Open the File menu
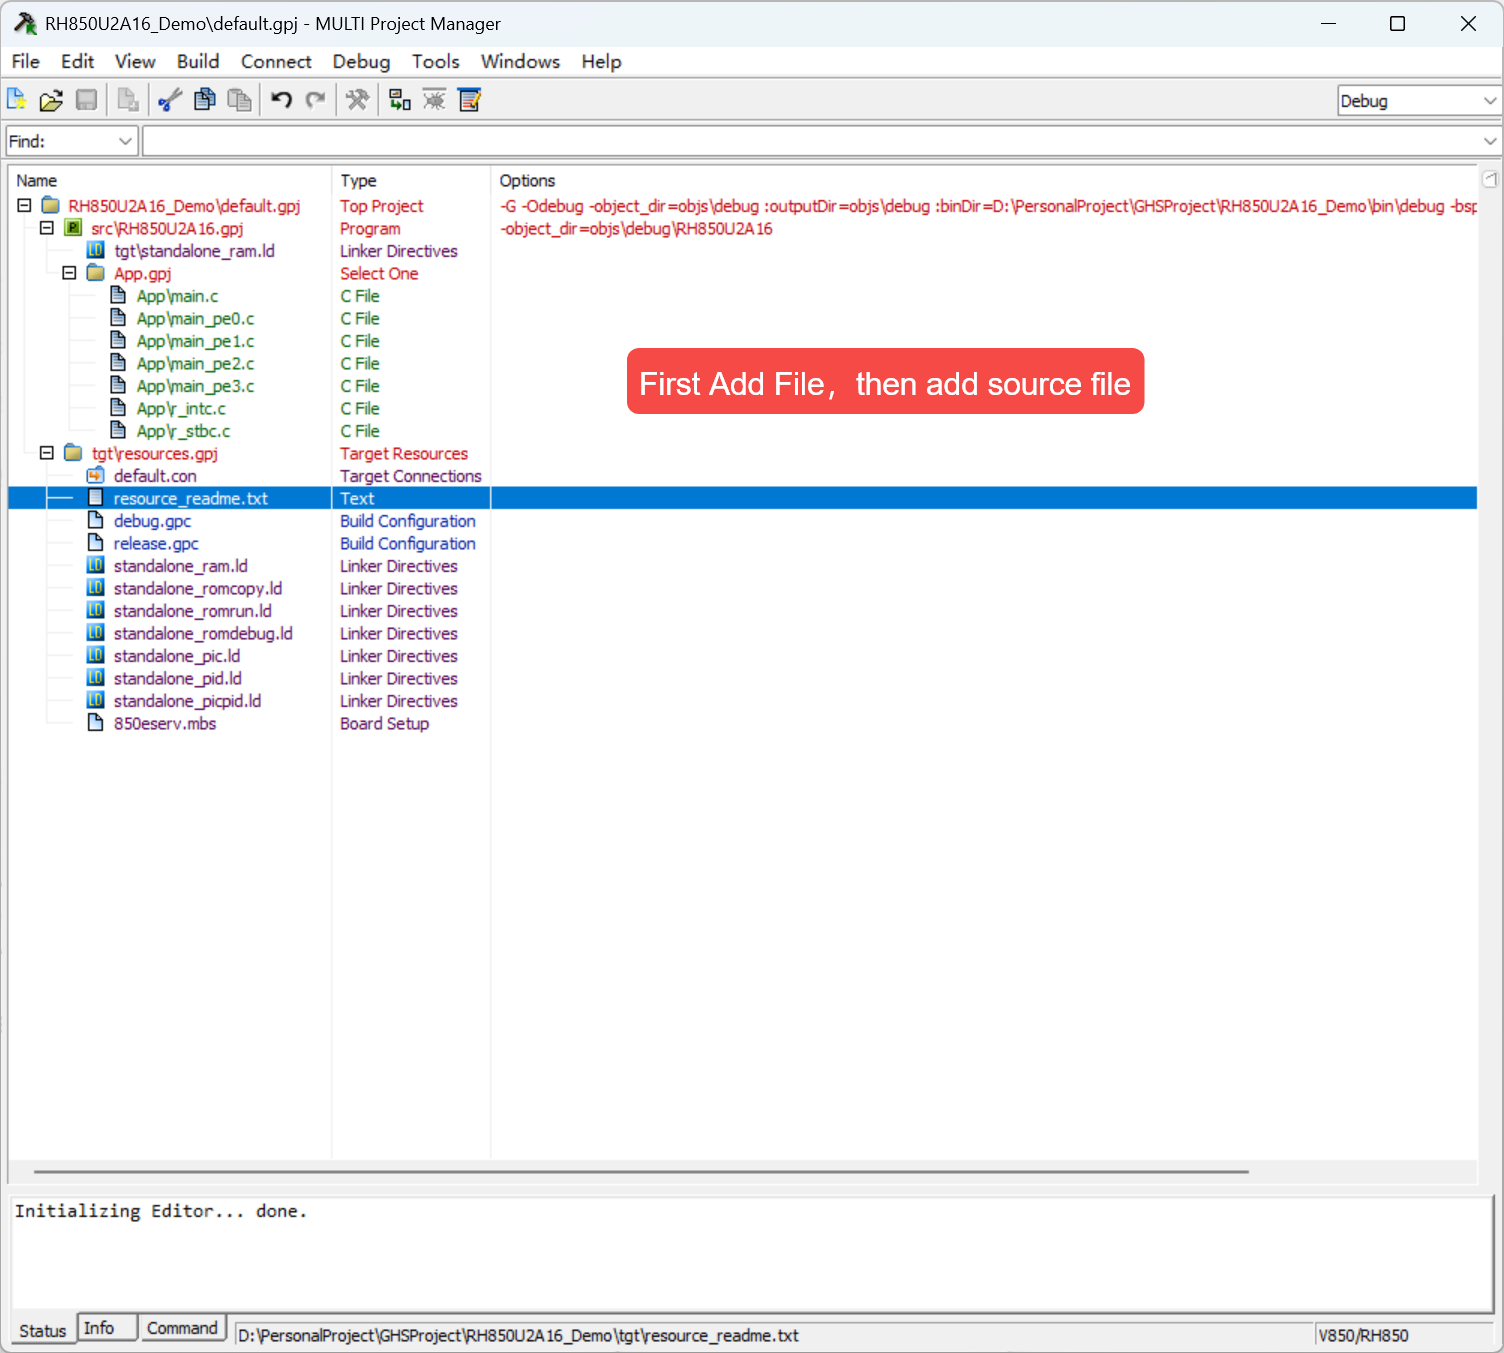 [x=26, y=61]
